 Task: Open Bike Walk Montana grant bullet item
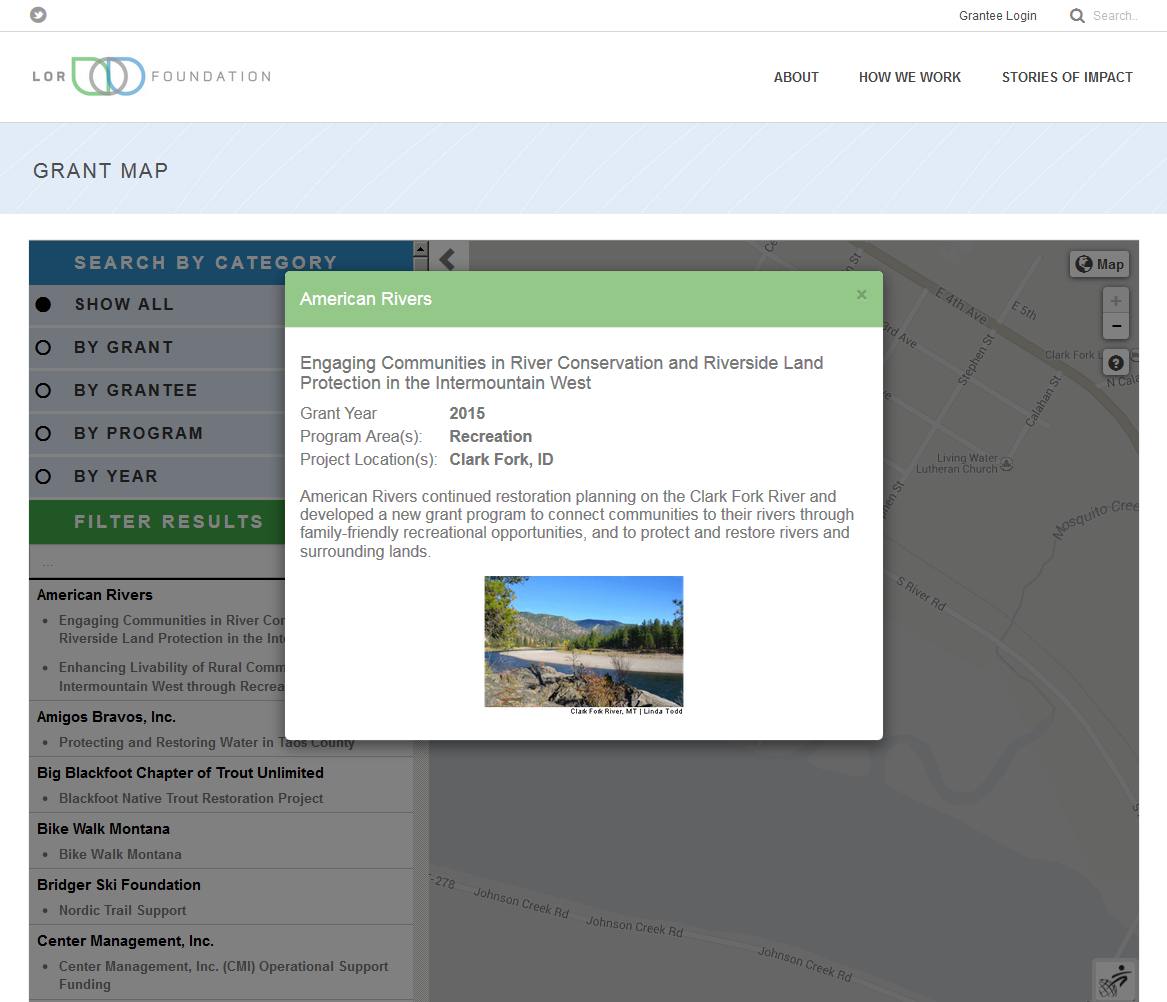click(x=121, y=854)
